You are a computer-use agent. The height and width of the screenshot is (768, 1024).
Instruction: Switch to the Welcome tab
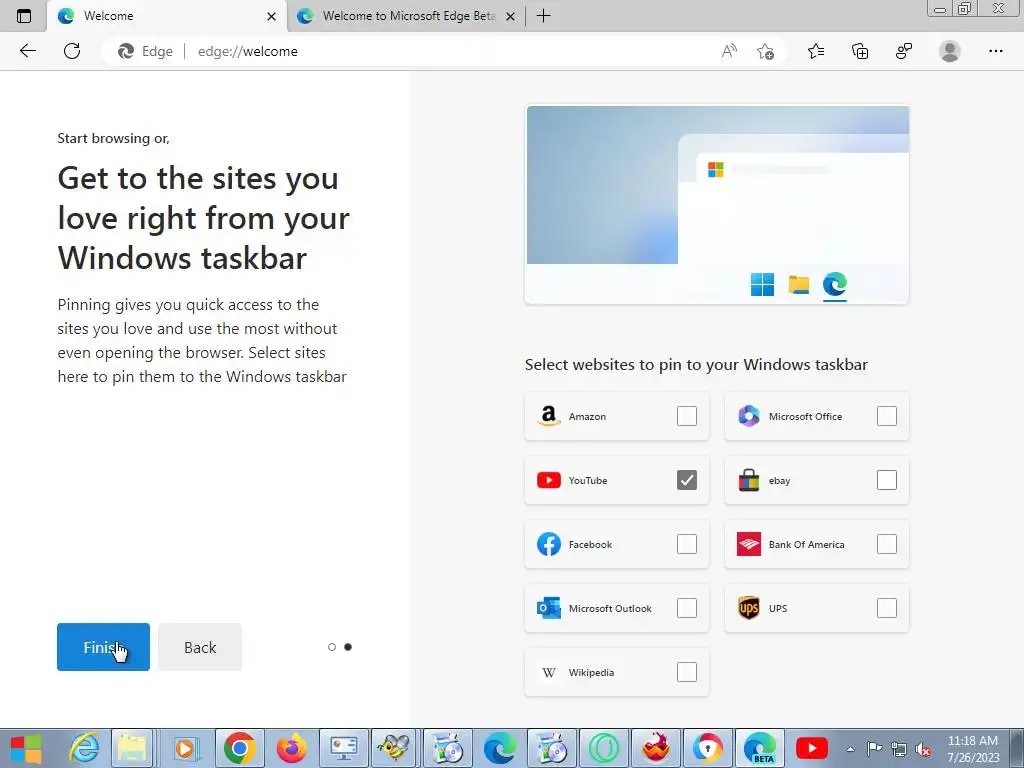click(x=167, y=16)
